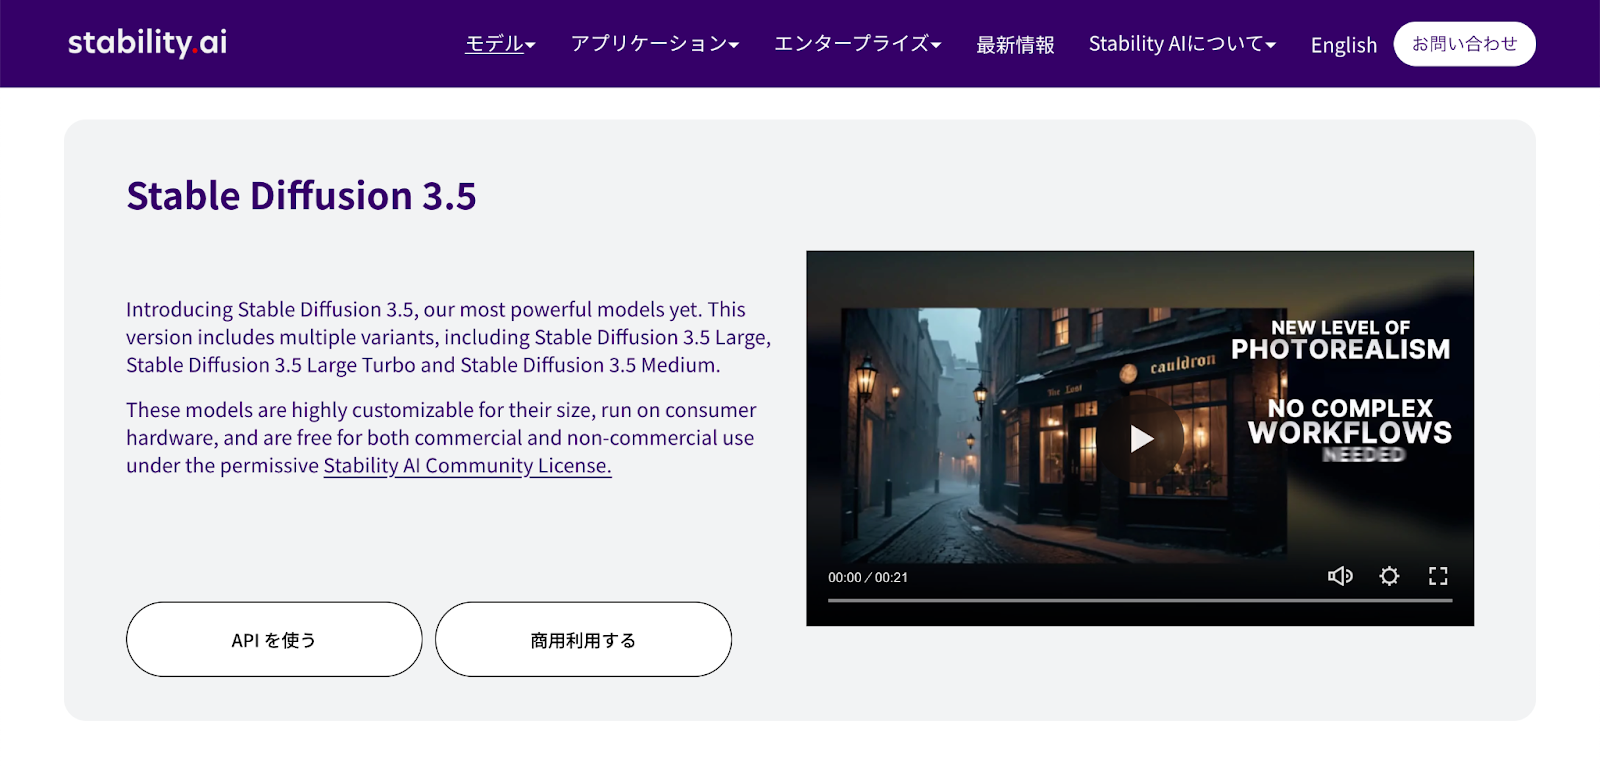The image size is (1600, 774).
Task: Click the お問い合わせ contact button
Action: [1464, 44]
